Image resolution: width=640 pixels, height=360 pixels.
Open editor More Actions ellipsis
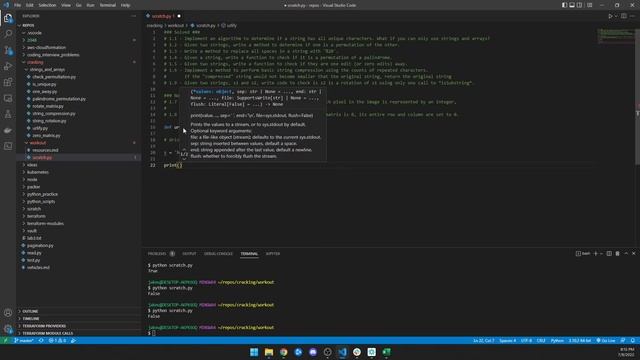pyautogui.click(x=632, y=16)
